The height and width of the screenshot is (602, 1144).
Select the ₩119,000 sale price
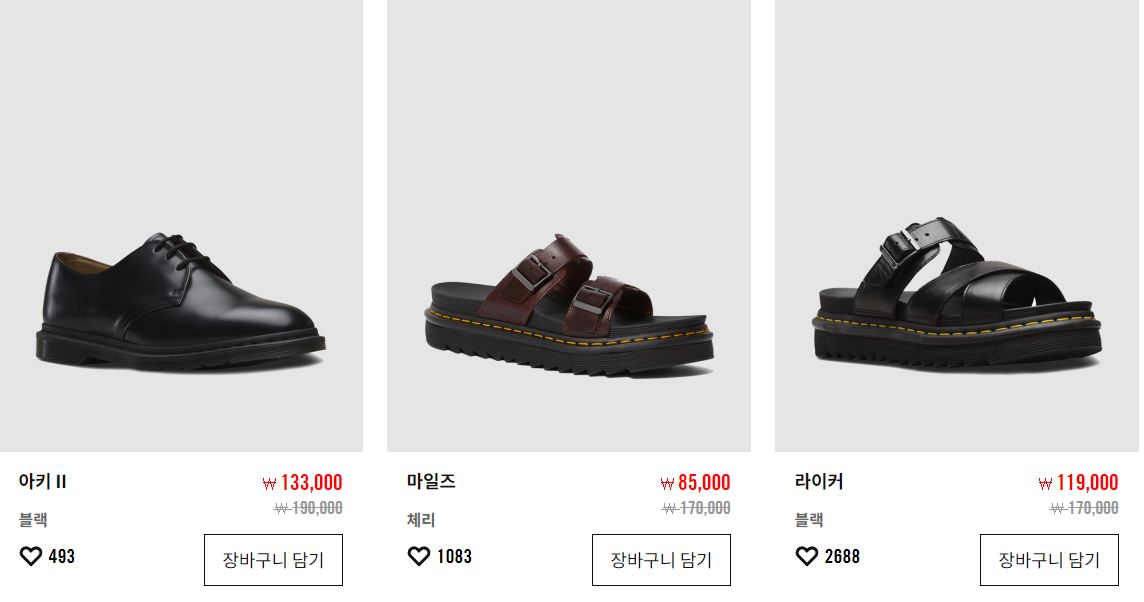[1078, 483]
